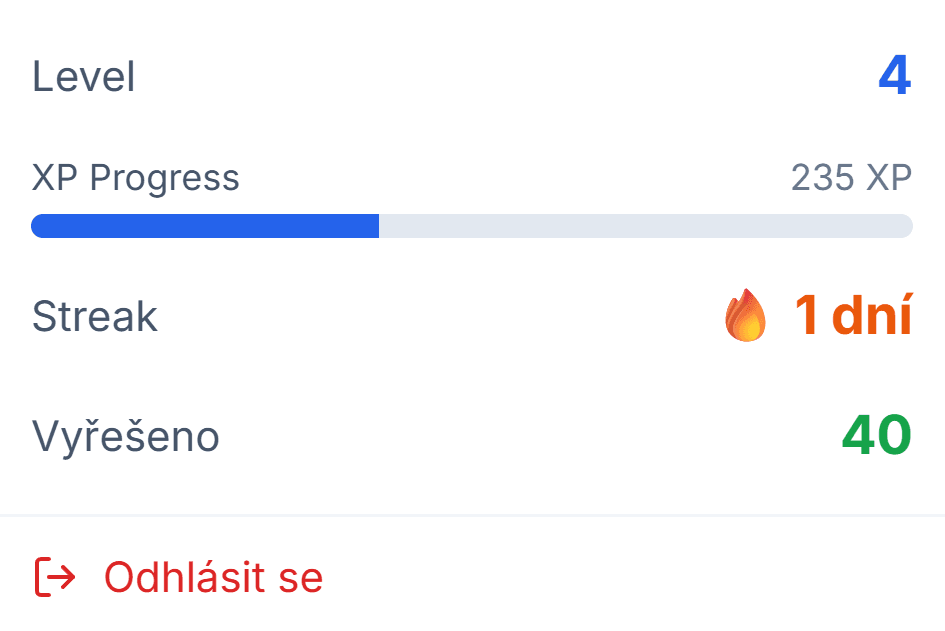Image resolution: width=945 pixels, height=631 pixels.
Task: Click the rounded left end of XP bar
Action: coord(38,226)
